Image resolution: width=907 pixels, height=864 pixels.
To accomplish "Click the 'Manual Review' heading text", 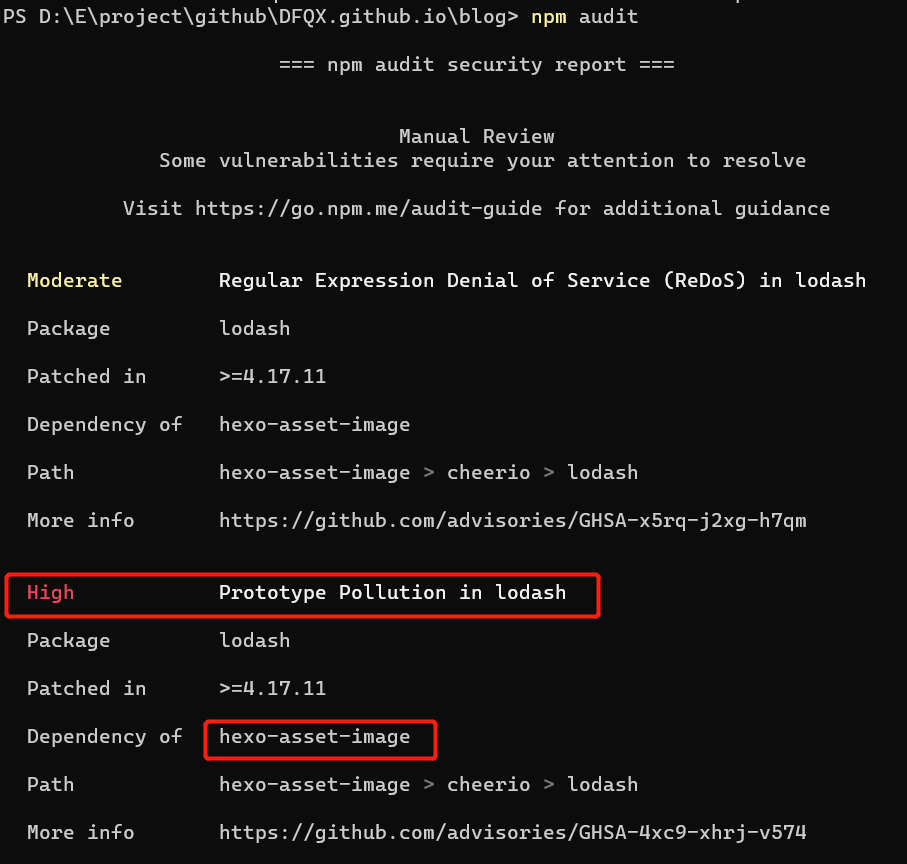I will [x=477, y=136].
